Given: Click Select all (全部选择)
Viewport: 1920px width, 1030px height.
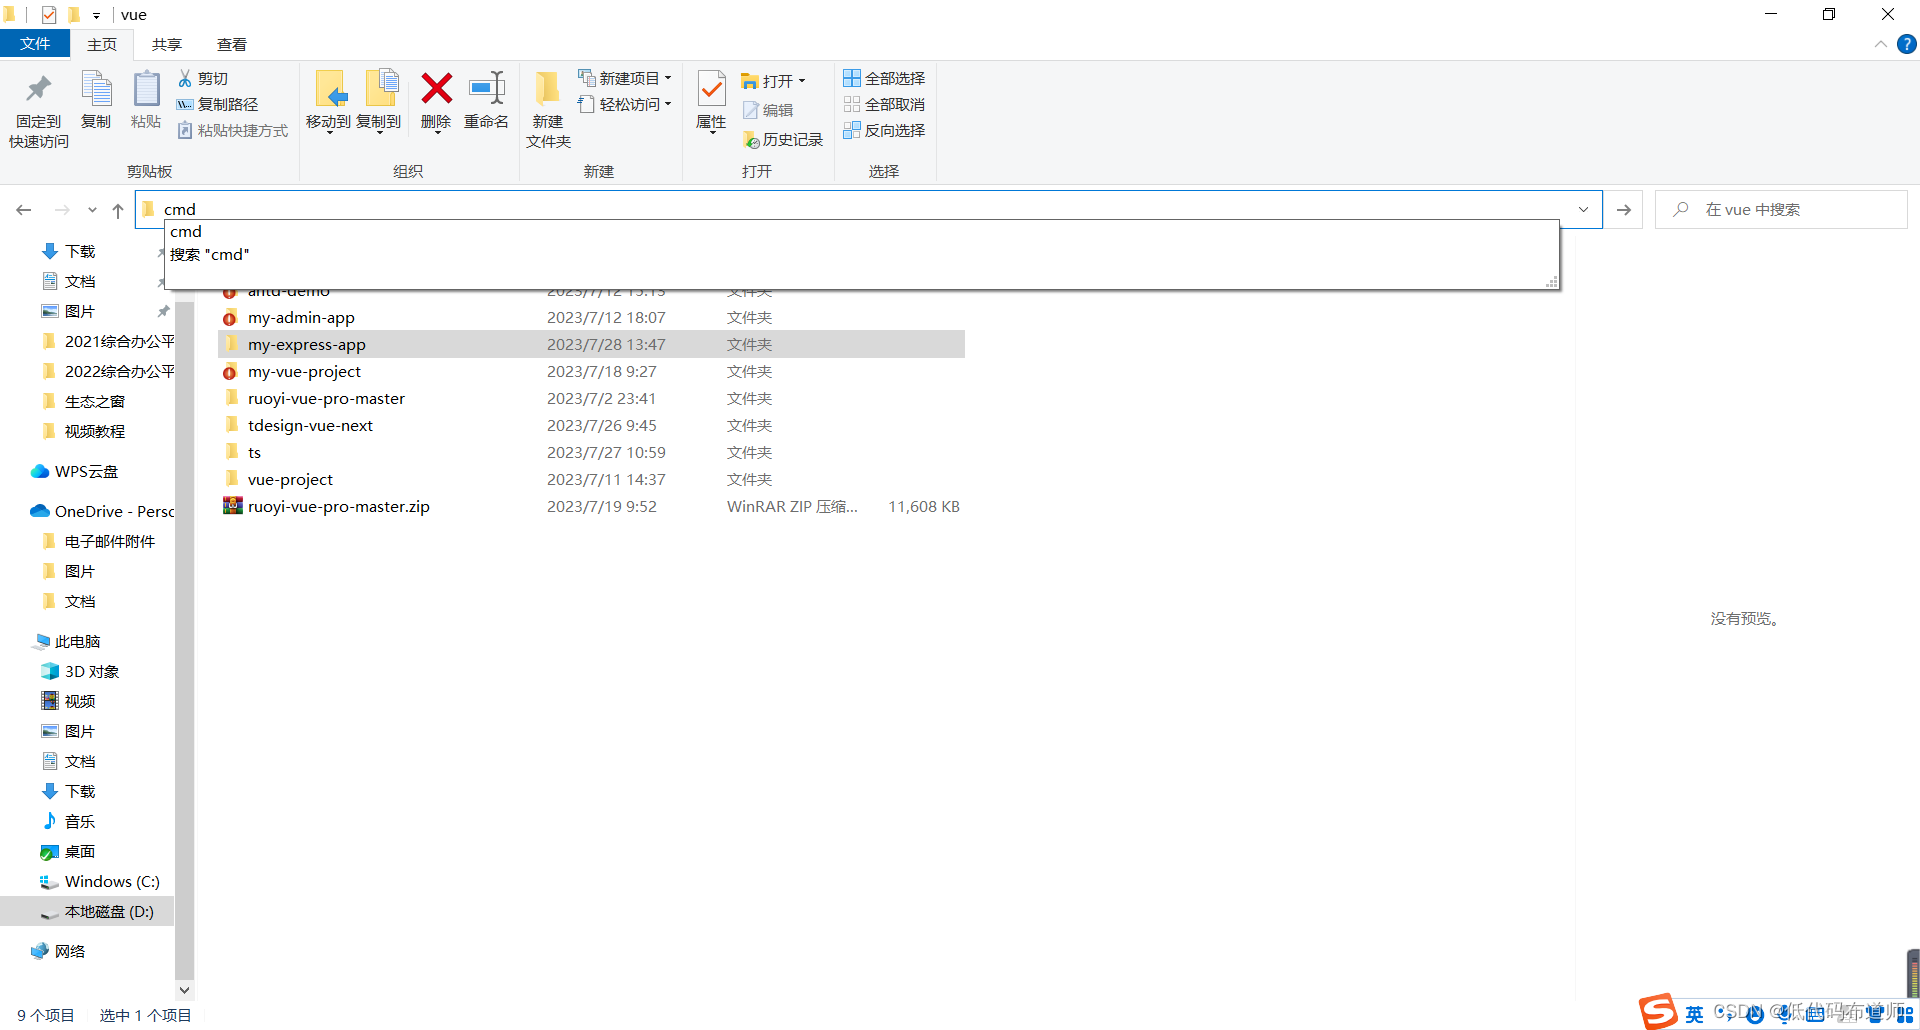Looking at the screenshot, I should [x=884, y=78].
